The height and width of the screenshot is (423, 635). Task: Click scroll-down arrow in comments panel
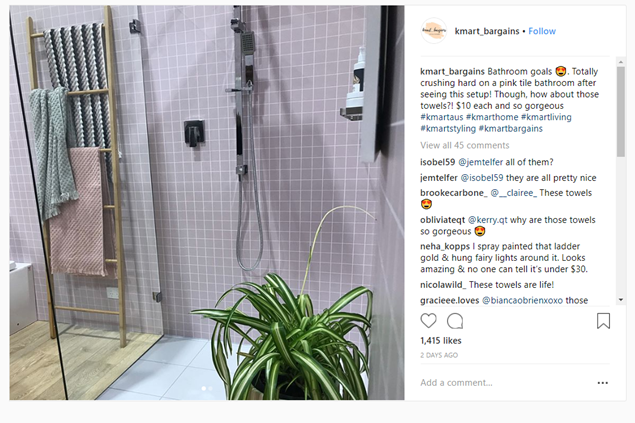620,300
